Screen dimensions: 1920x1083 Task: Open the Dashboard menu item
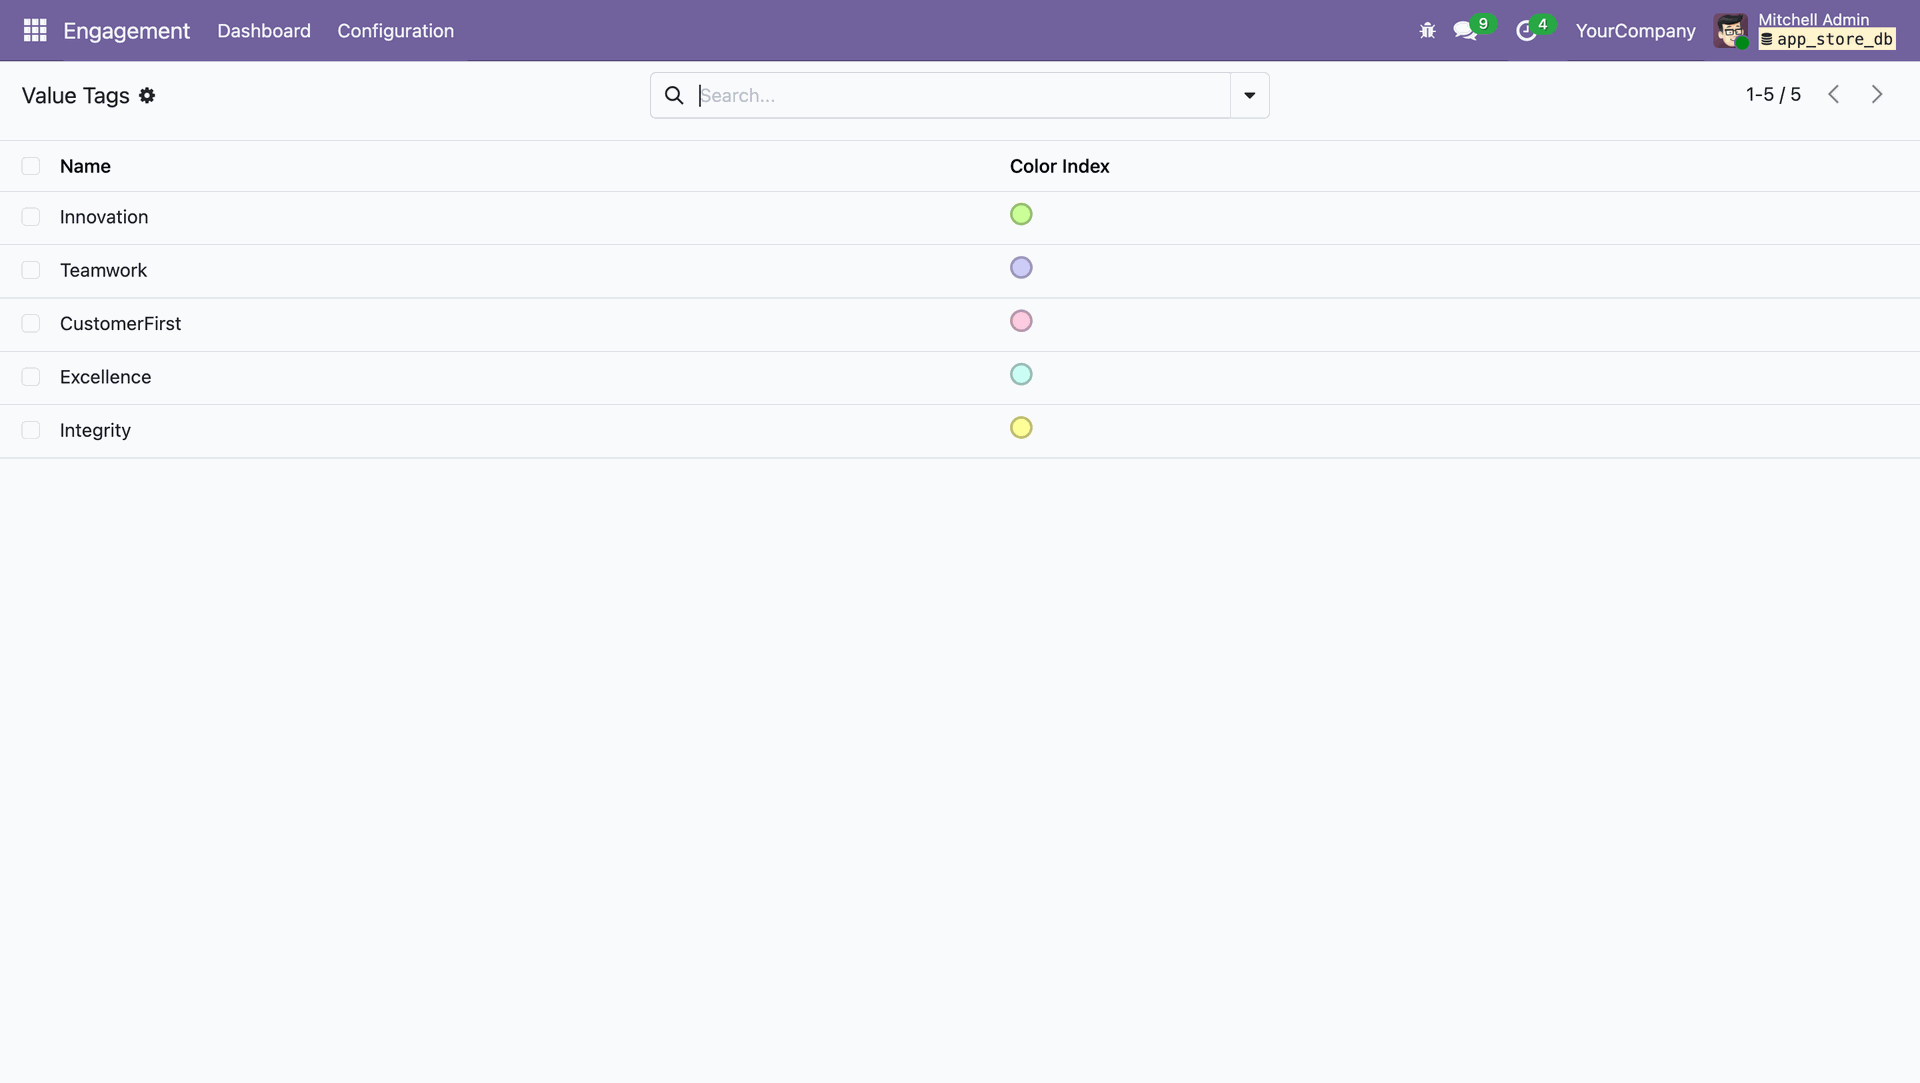point(264,31)
